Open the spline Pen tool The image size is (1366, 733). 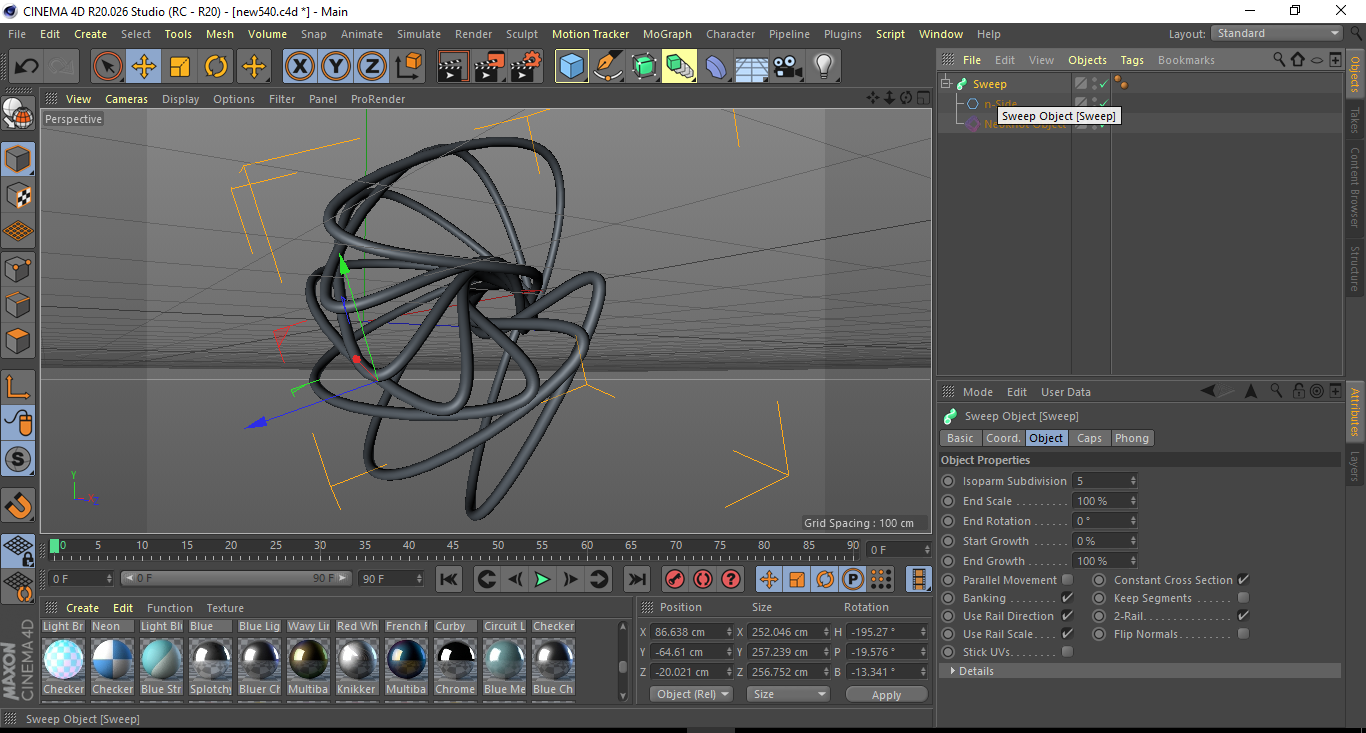point(607,67)
